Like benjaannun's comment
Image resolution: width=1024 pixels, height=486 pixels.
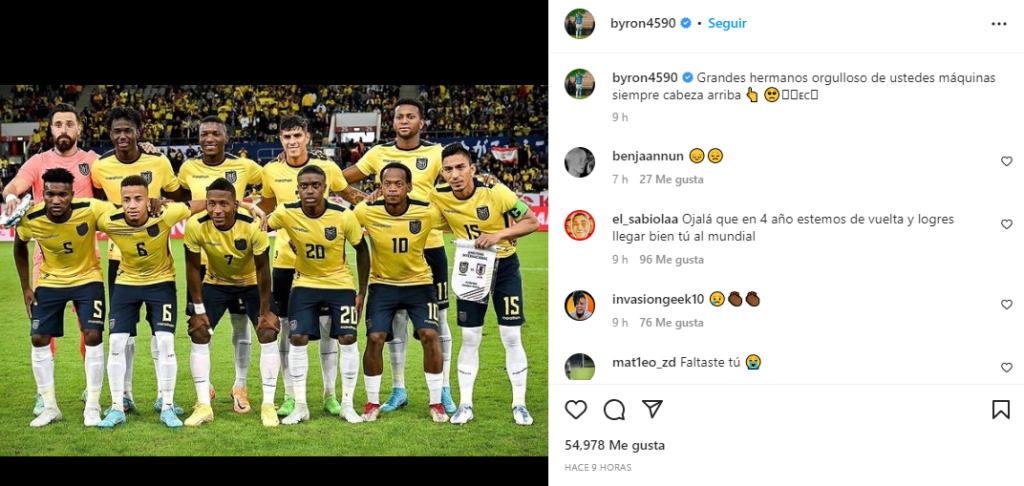(1006, 161)
